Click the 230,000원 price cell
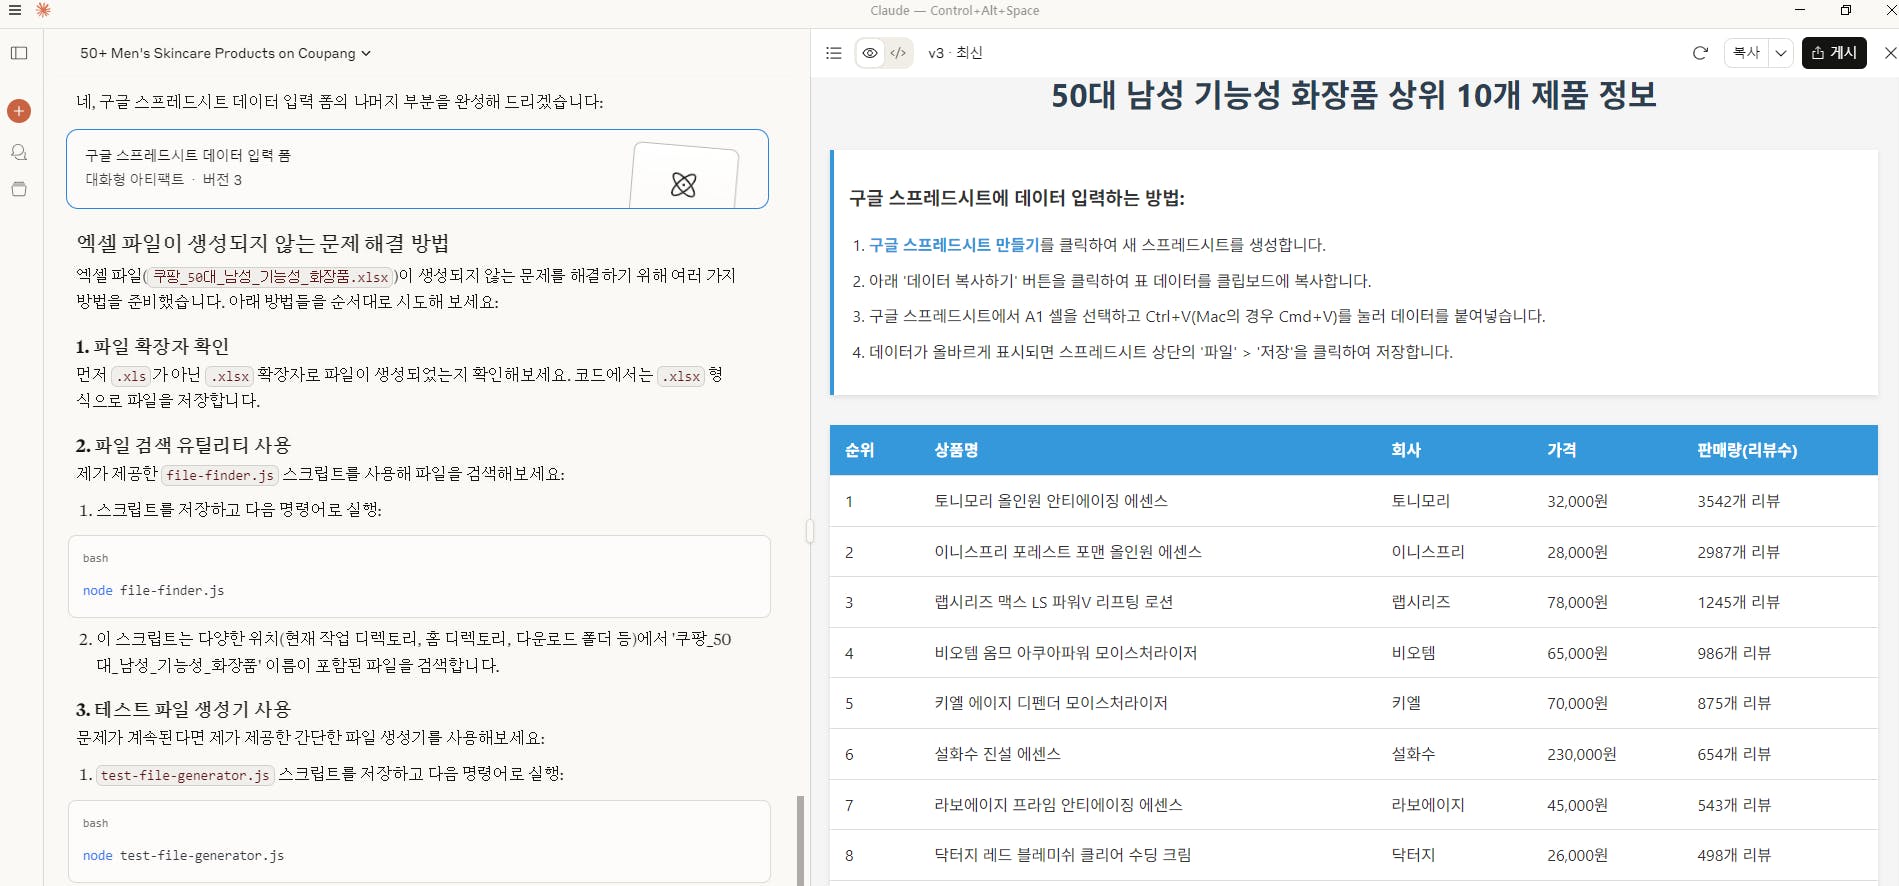This screenshot has height=886, width=1899. tap(1581, 754)
